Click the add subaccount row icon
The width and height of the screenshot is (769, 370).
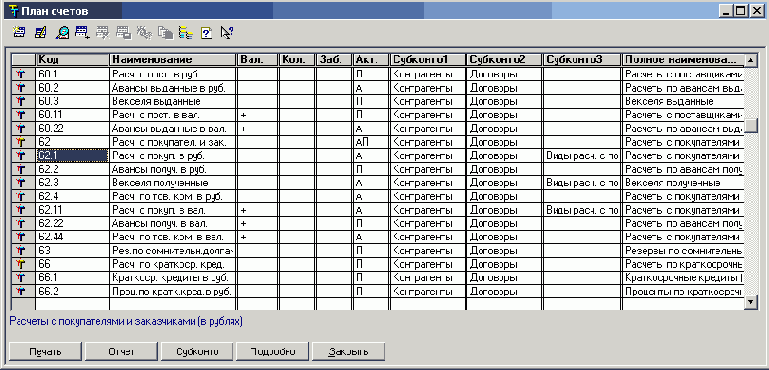coord(82,33)
